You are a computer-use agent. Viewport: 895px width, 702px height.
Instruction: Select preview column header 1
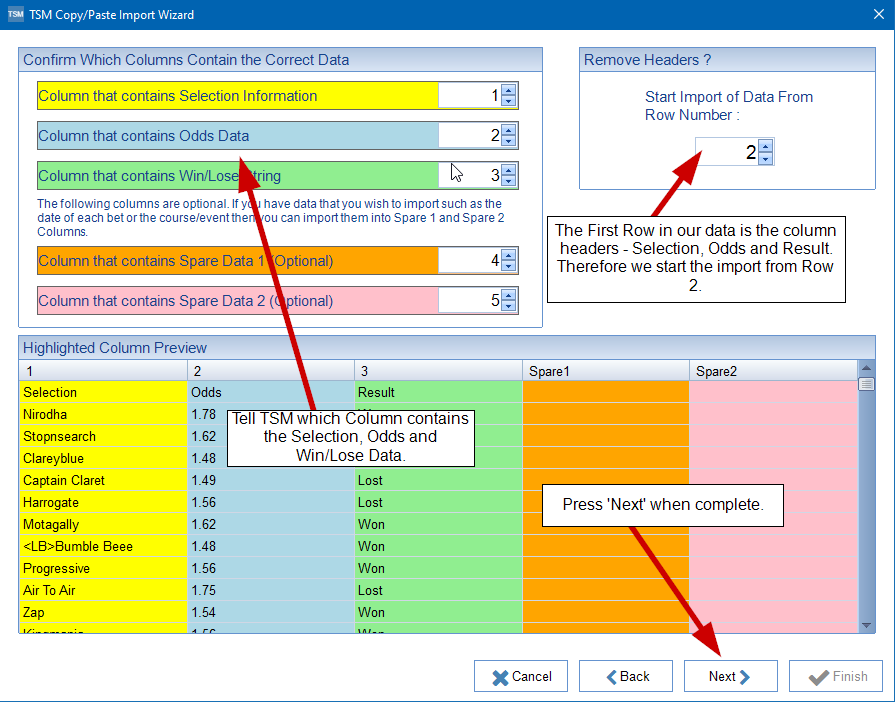point(103,371)
